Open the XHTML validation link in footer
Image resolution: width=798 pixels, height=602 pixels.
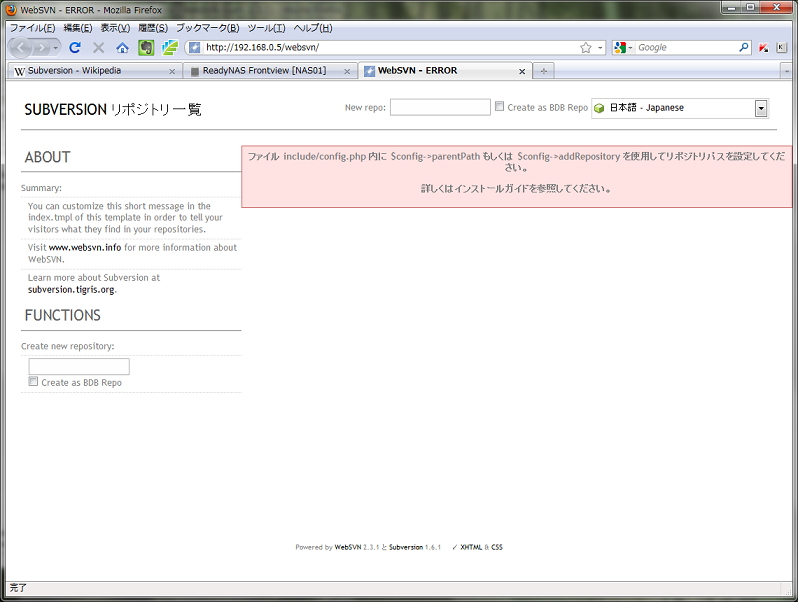(x=471, y=548)
